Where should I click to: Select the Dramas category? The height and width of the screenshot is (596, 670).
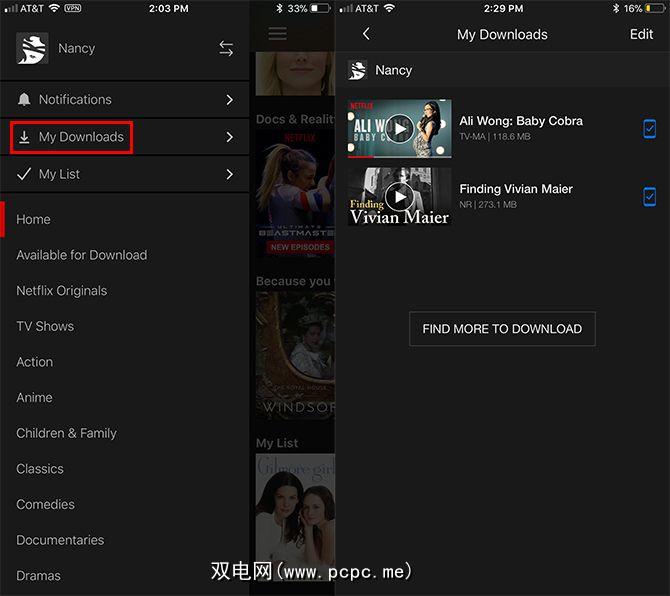coord(38,575)
